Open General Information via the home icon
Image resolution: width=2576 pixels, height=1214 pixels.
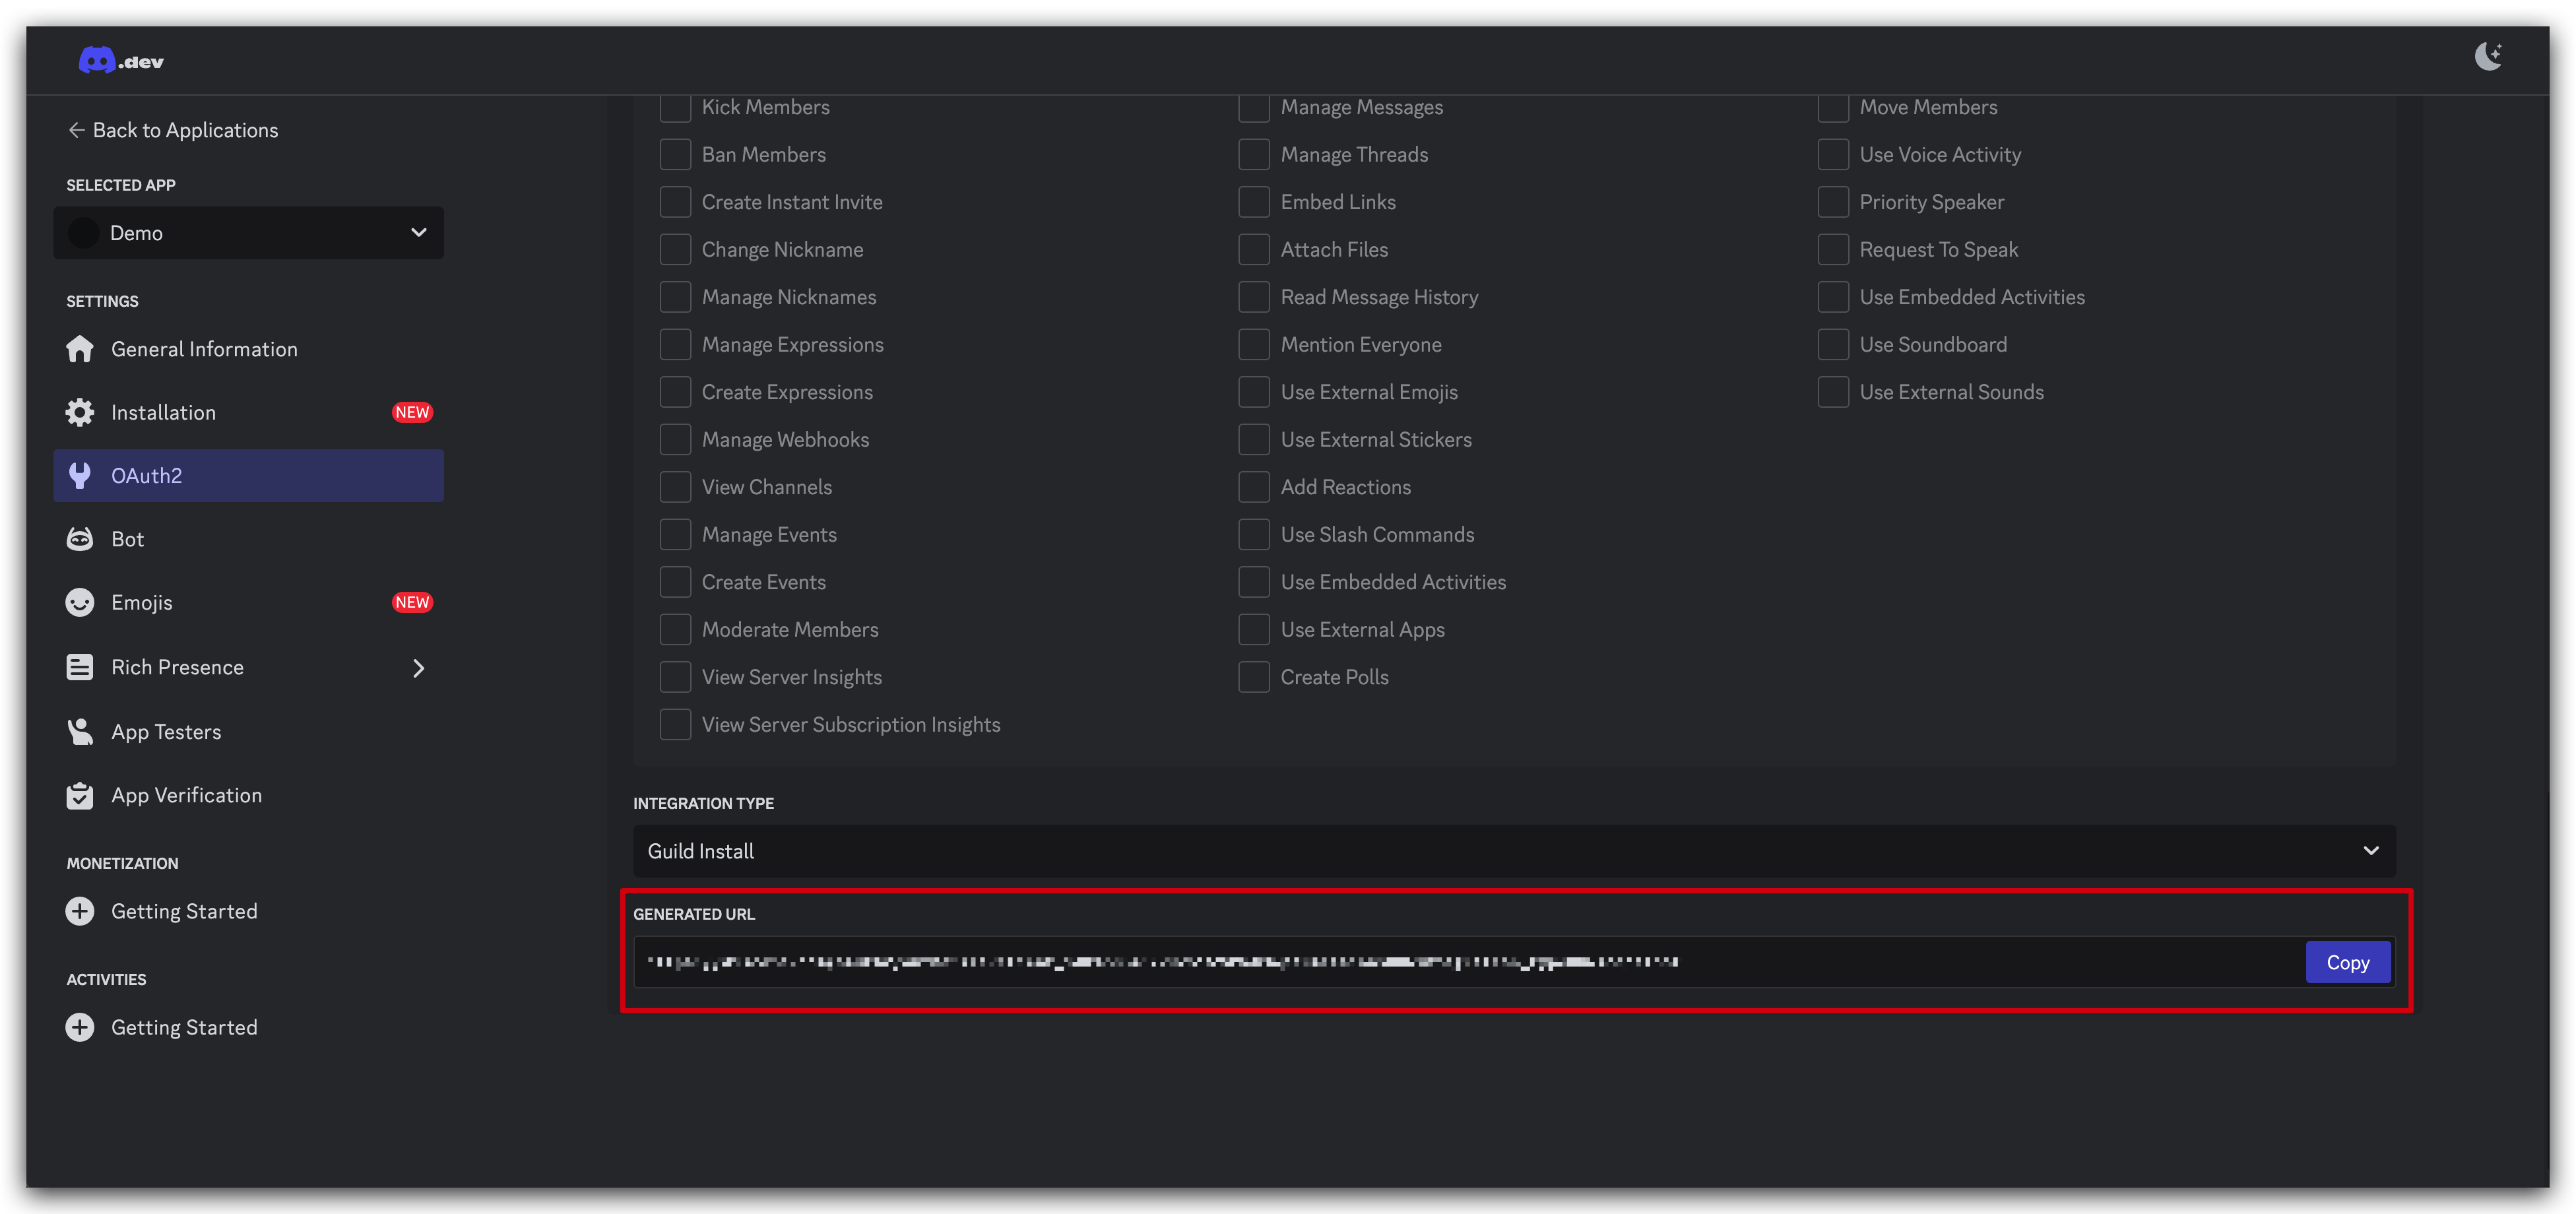coord(80,349)
